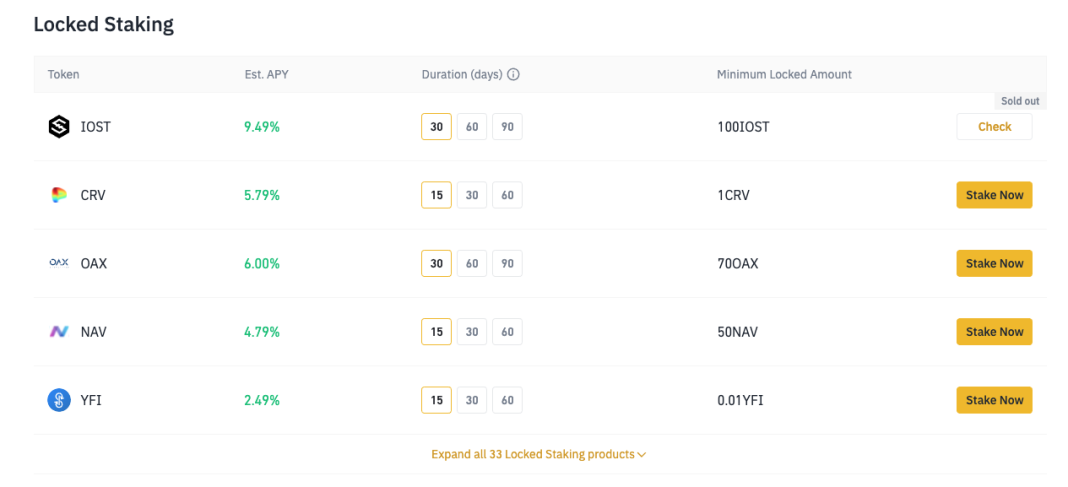This screenshot has height=487, width=1068.
Task: Click Check button for IOST
Action: click(994, 127)
